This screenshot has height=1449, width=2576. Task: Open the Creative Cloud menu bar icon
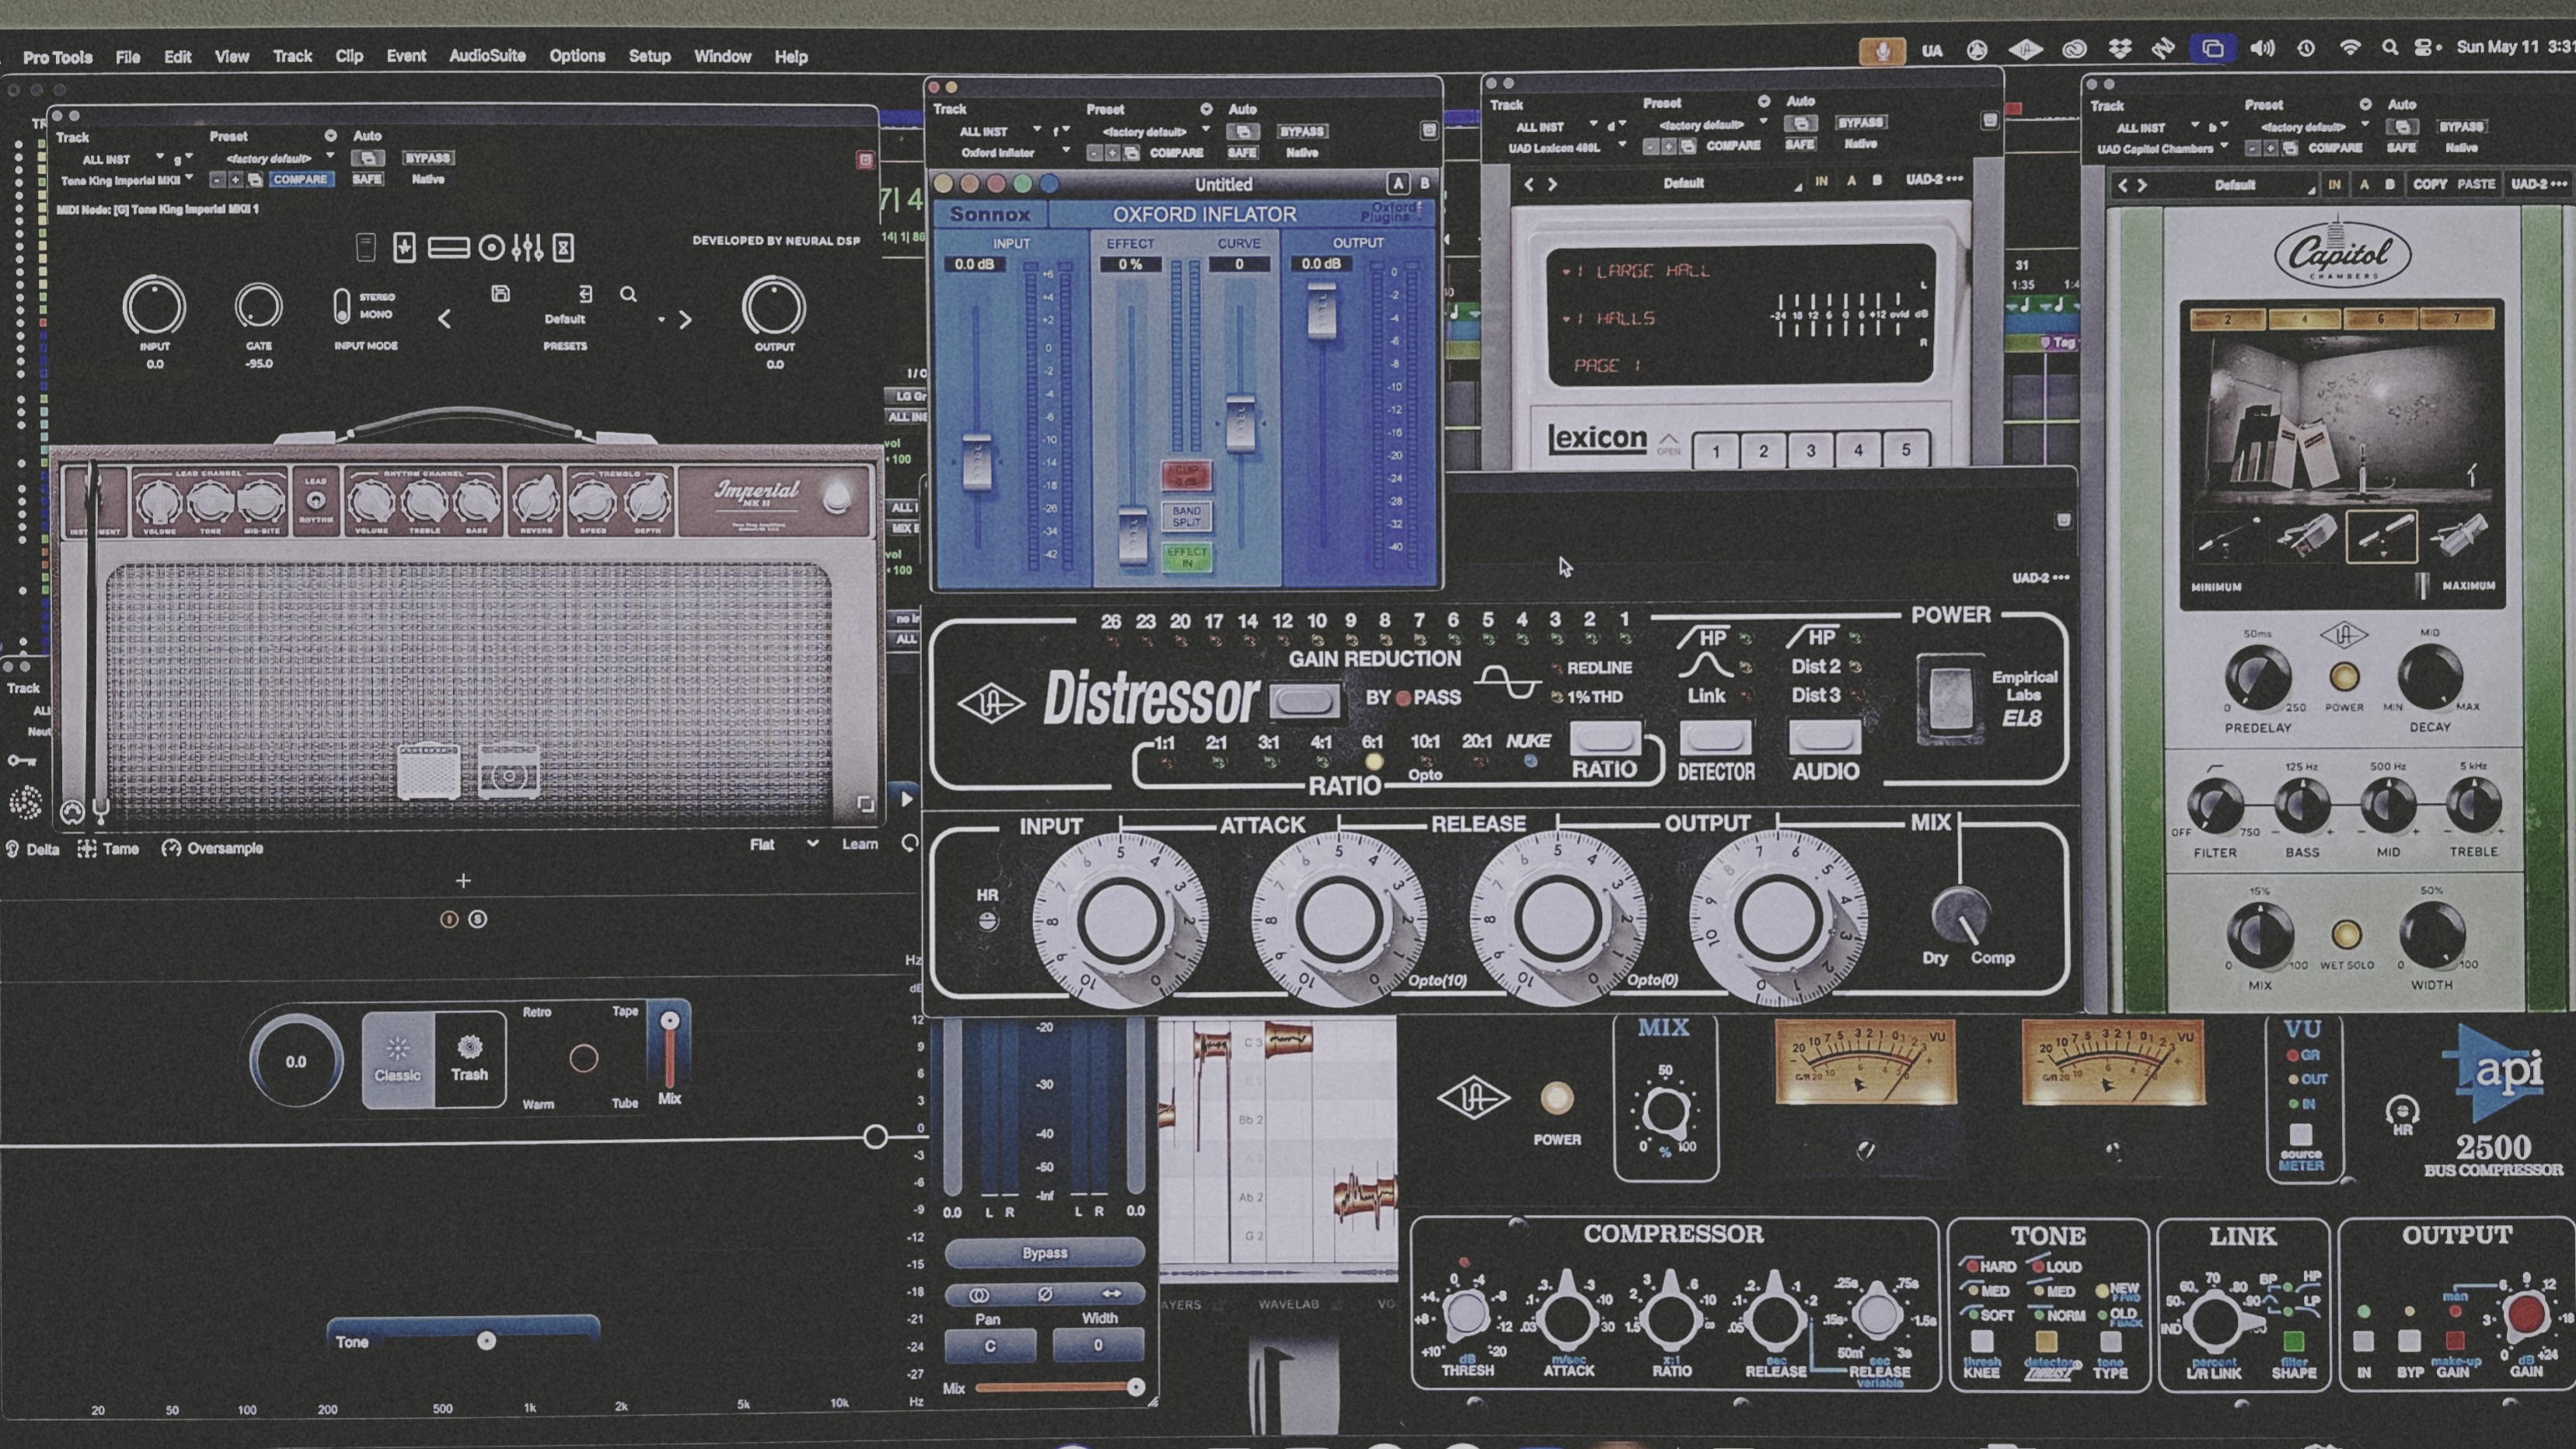tap(2073, 48)
